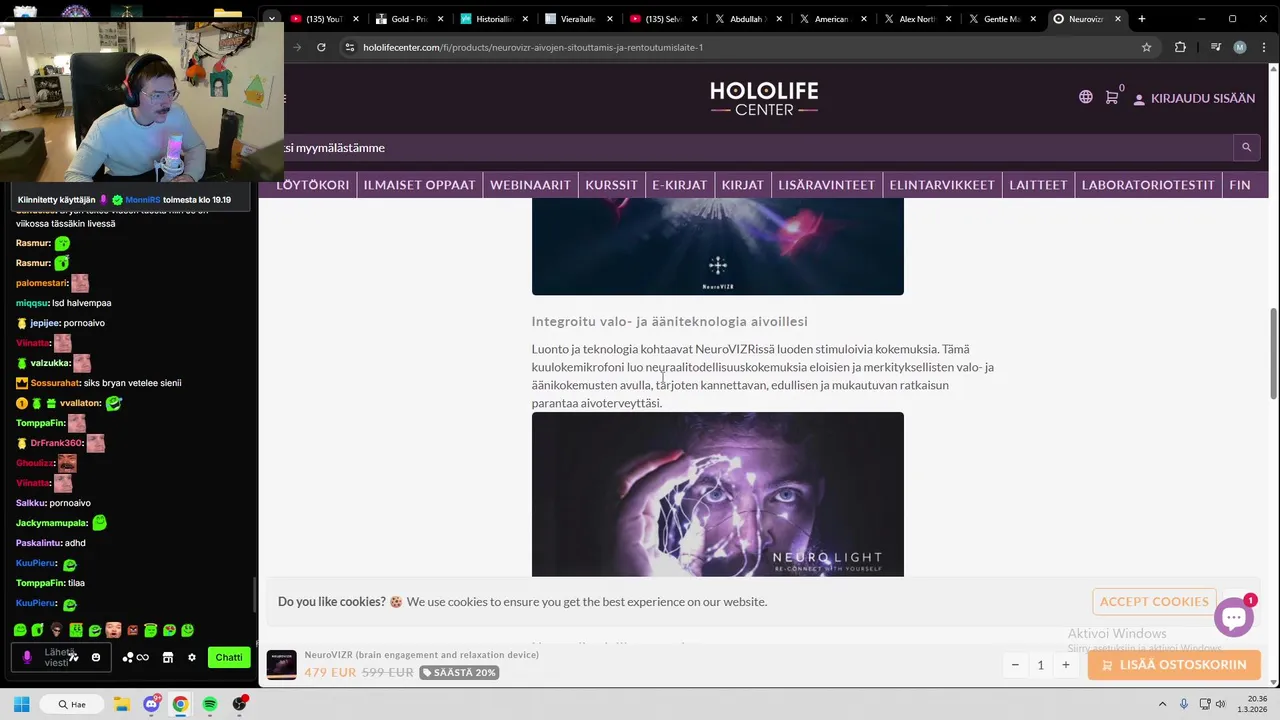Open Chrome profile avatar M
The image size is (1280, 720).
click(1240, 47)
